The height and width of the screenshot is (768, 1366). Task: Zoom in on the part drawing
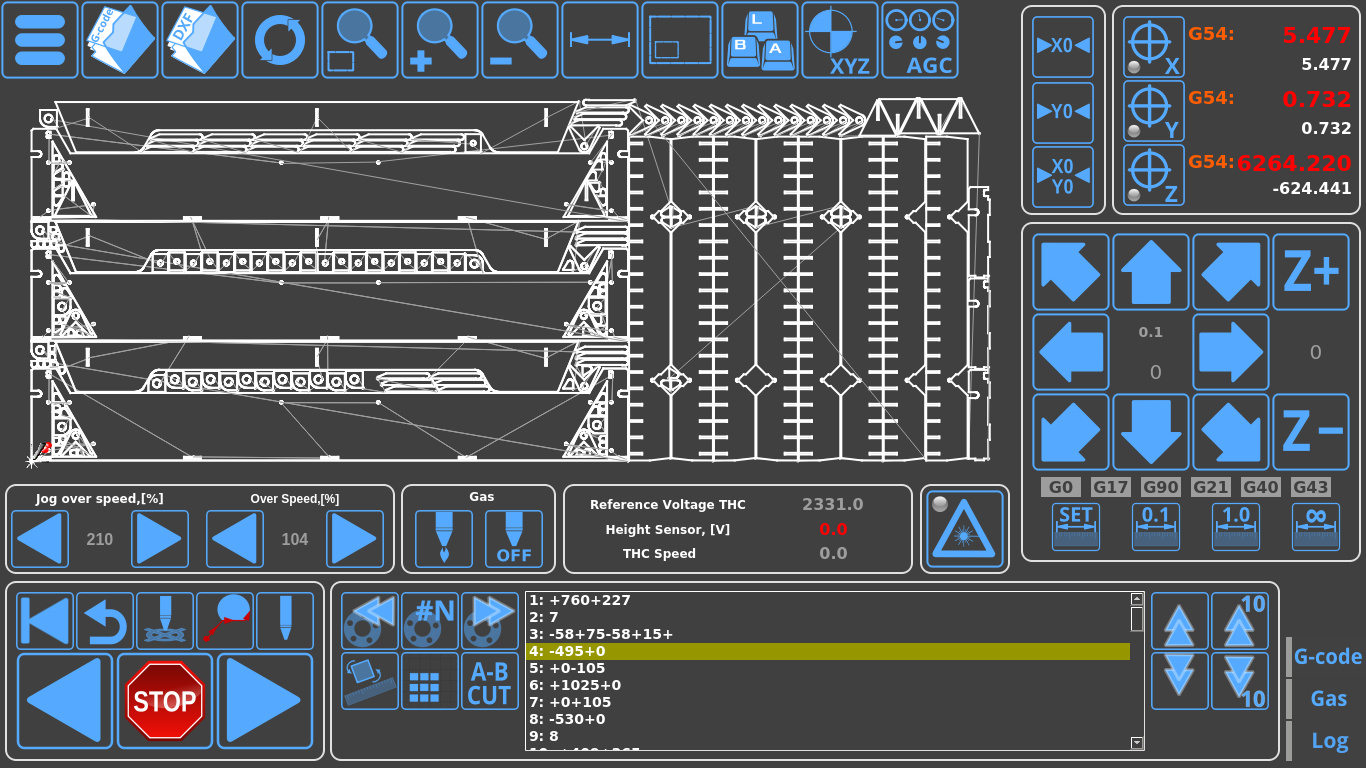coord(440,40)
